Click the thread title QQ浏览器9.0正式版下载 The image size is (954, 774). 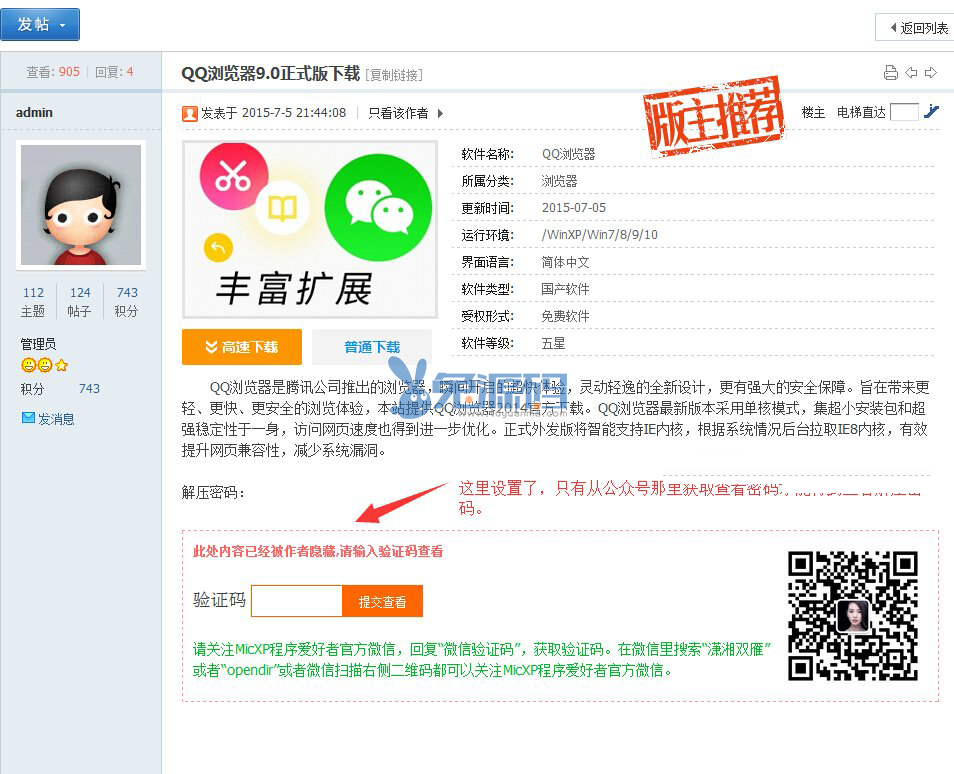click(271, 74)
